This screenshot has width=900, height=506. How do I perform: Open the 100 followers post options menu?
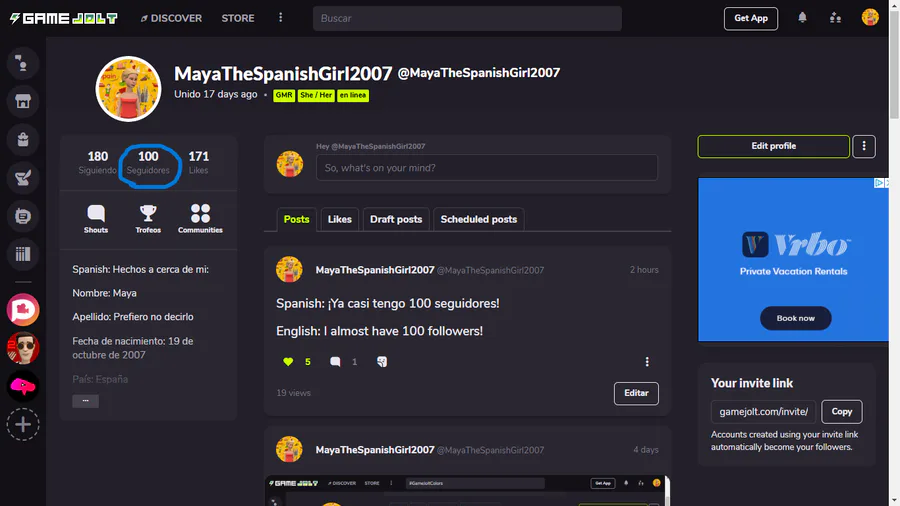point(647,361)
